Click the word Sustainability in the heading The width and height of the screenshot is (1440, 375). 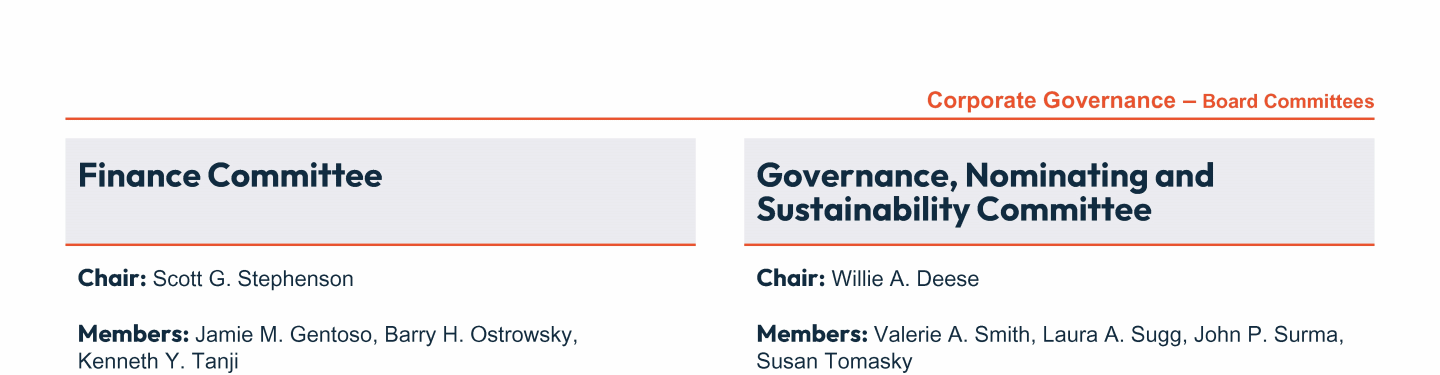(862, 211)
